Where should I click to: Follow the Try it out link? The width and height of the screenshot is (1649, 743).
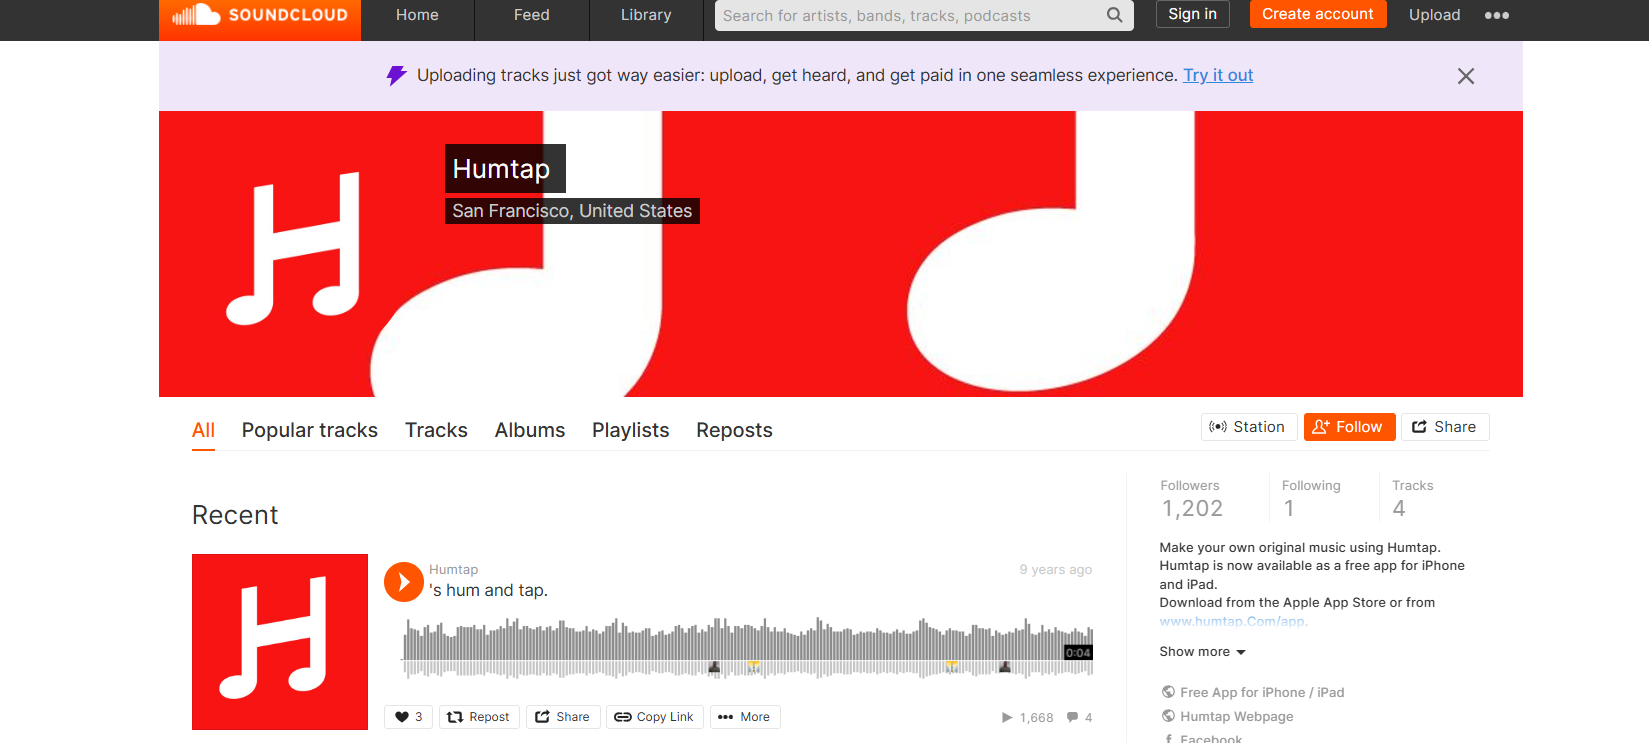pos(1217,75)
